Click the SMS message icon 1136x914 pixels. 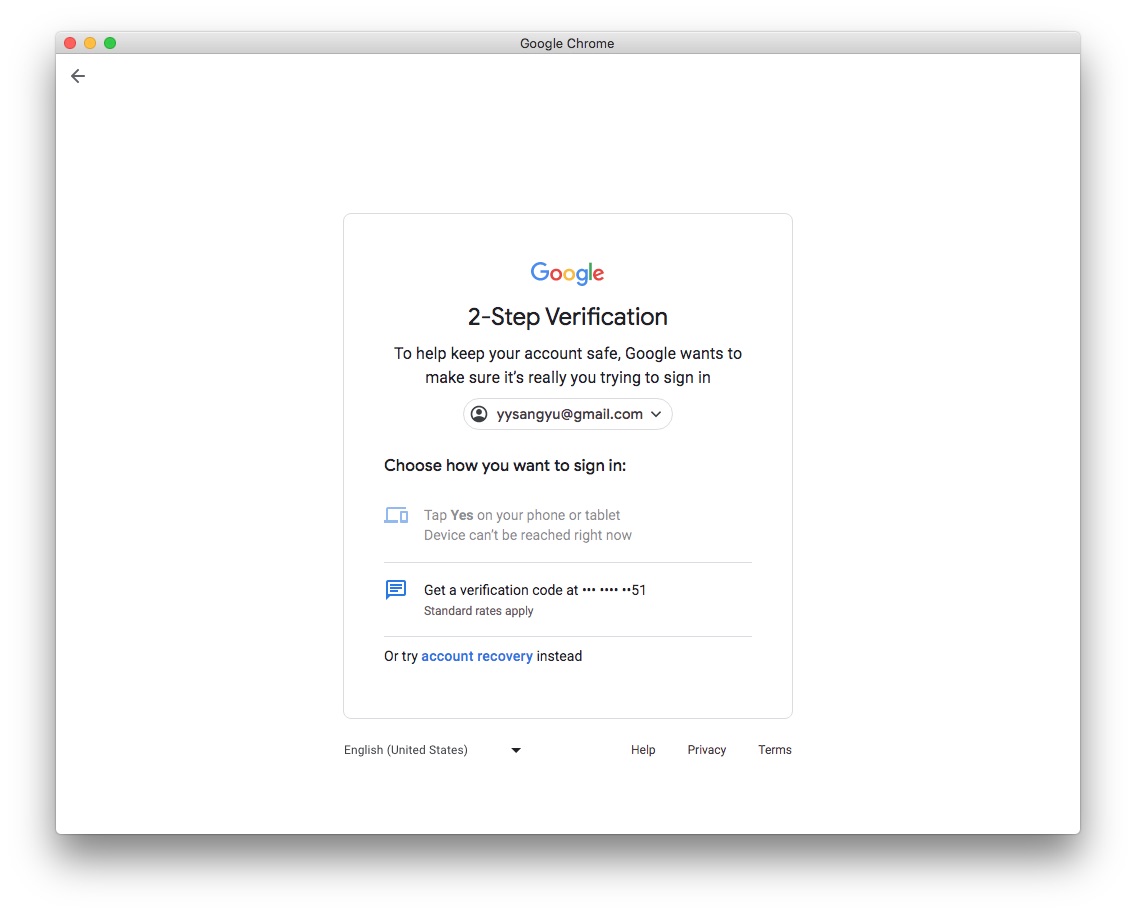point(396,590)
